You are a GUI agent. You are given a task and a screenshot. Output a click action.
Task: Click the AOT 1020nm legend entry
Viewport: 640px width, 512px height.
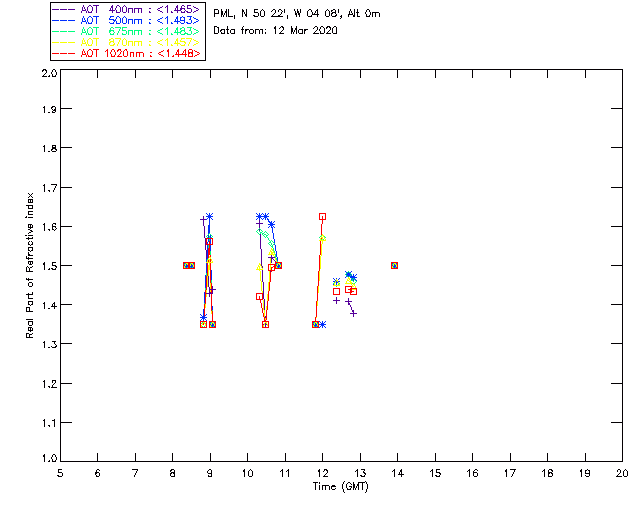pyautogui.click(x=126, y=53)
